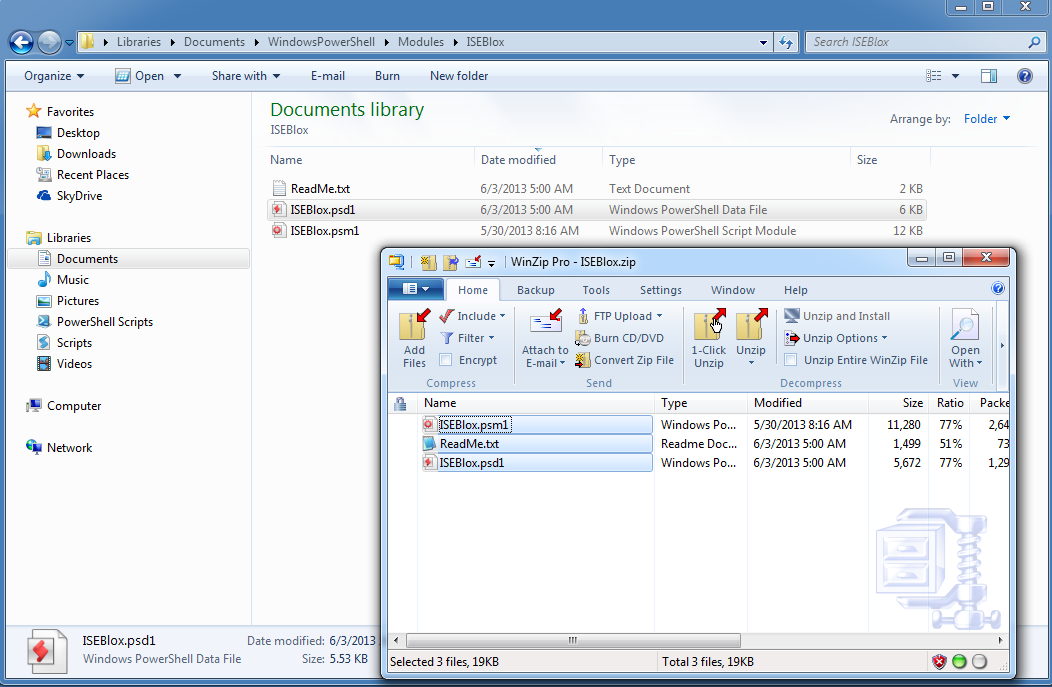1052x687 pixels.
Task: Click the arrow that scrolls WinZip's ribbon right
Action: 1002,346
